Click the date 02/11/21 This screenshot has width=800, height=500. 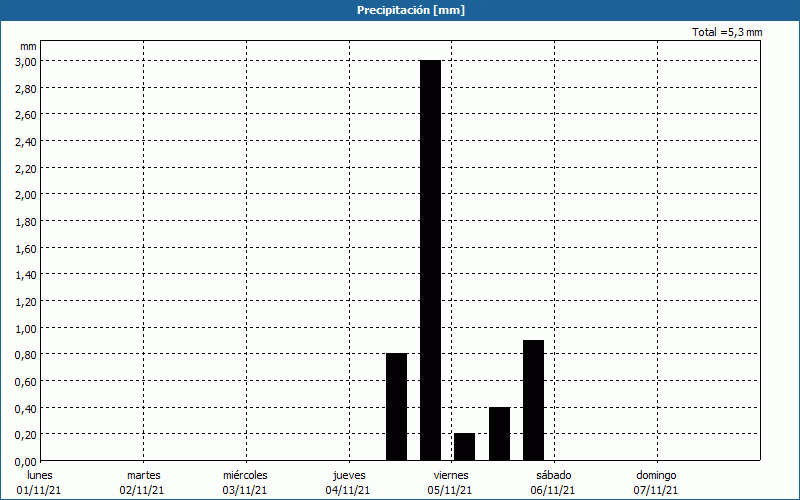click(x=142, y=490)
